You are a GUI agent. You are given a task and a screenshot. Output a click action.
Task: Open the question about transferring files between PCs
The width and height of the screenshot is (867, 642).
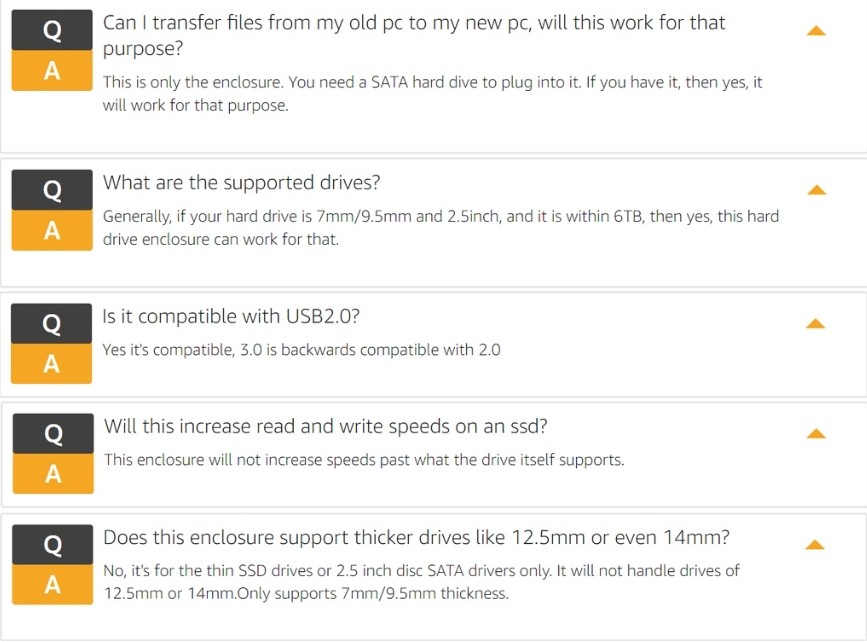pyautogui.click(x=414, y=35)
